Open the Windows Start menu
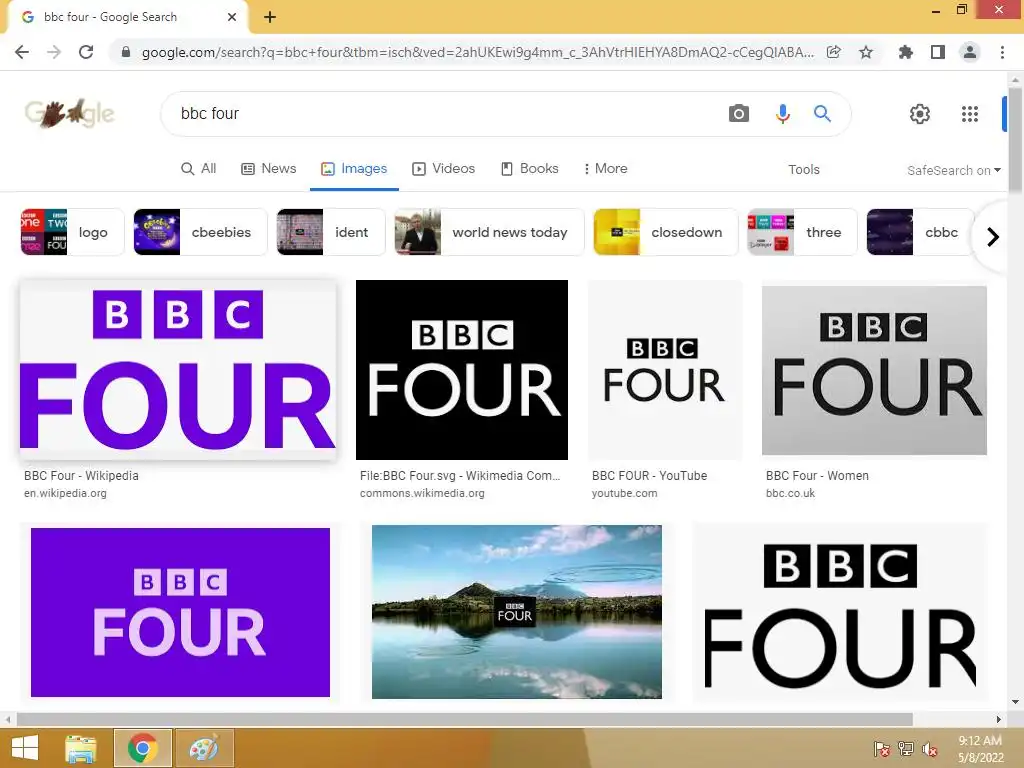This screenshot has width=1024, height=768. click(x=25, y=748)
